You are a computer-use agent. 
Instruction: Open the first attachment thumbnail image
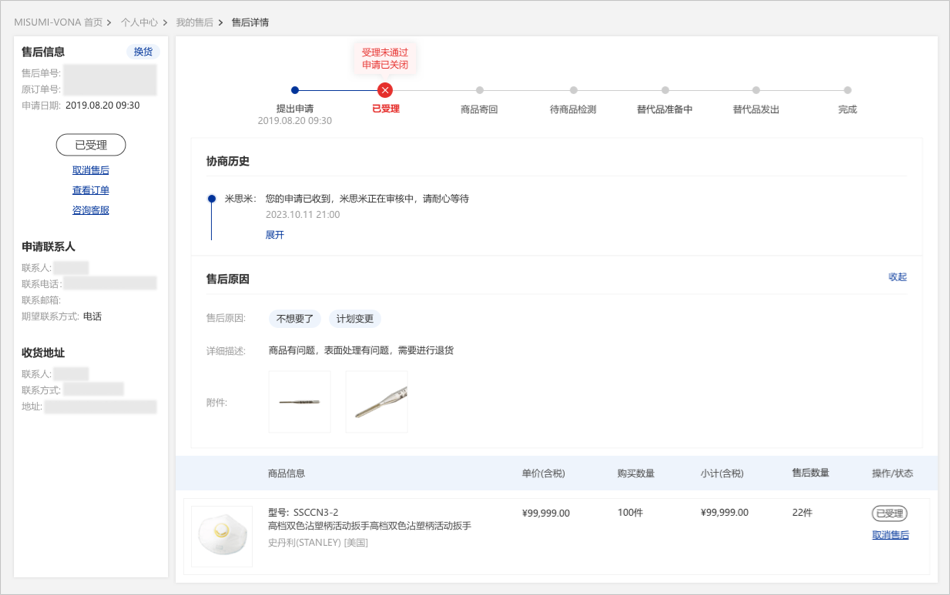tap(299, 402)
